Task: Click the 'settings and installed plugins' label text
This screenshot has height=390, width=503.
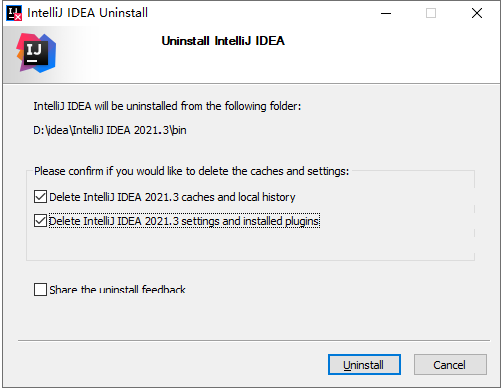Action: click(x=250, y=221)
